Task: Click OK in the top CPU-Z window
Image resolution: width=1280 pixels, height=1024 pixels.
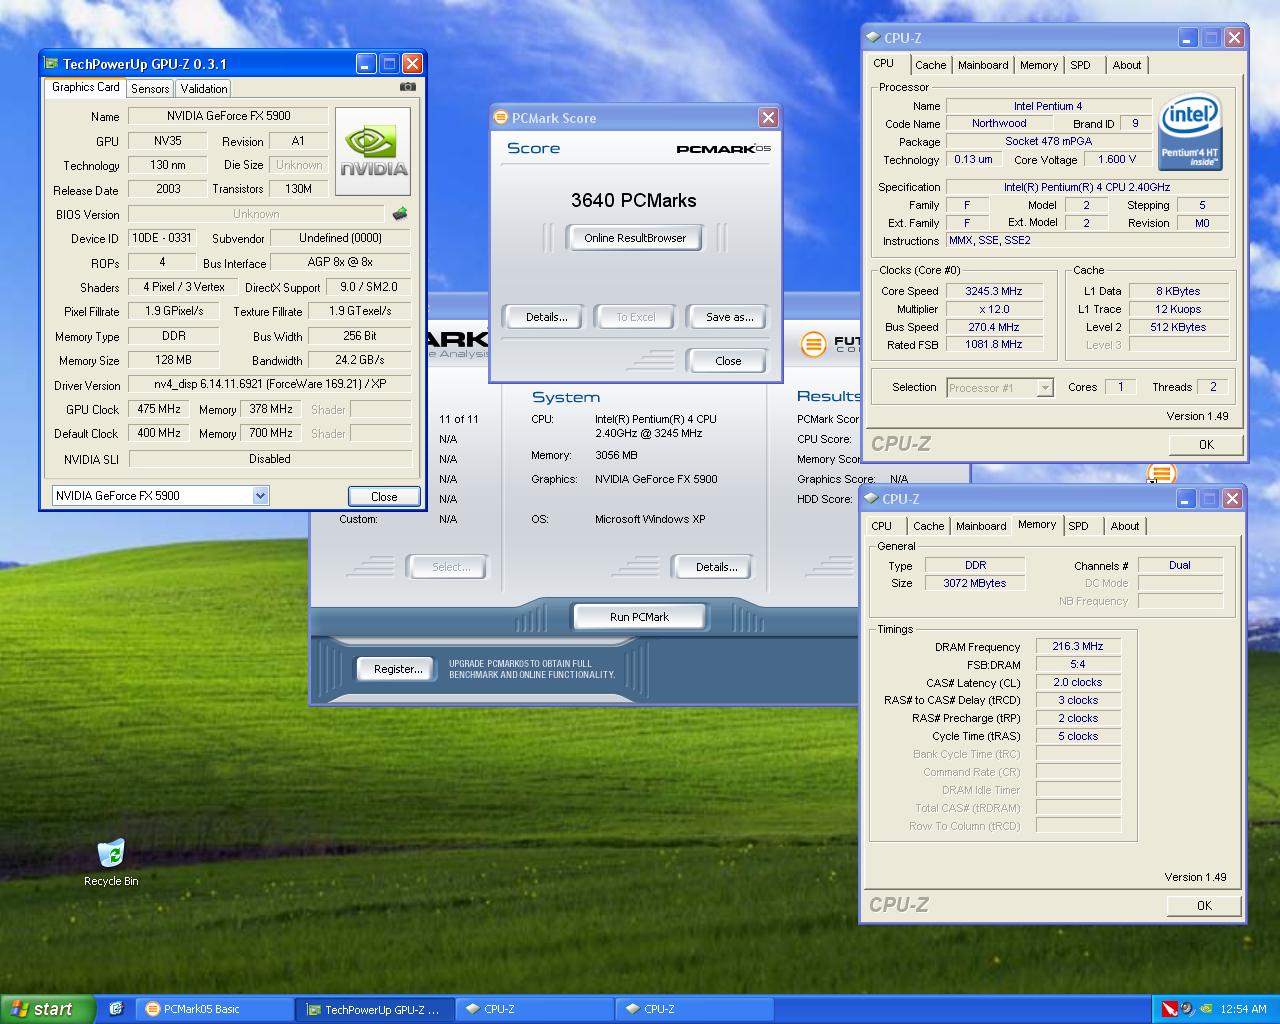Action: pyautogui.click(x=1206, y=445)
